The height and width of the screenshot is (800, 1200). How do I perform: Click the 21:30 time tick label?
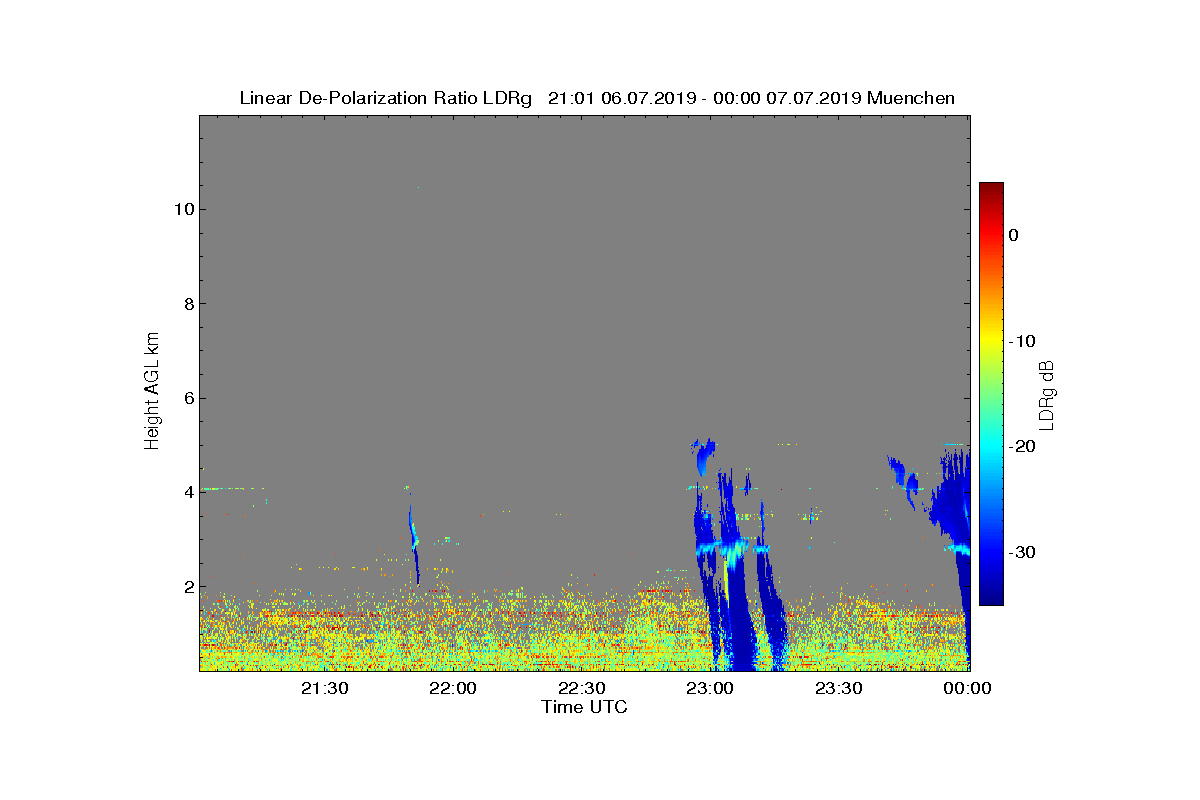[x=324, y=688]
